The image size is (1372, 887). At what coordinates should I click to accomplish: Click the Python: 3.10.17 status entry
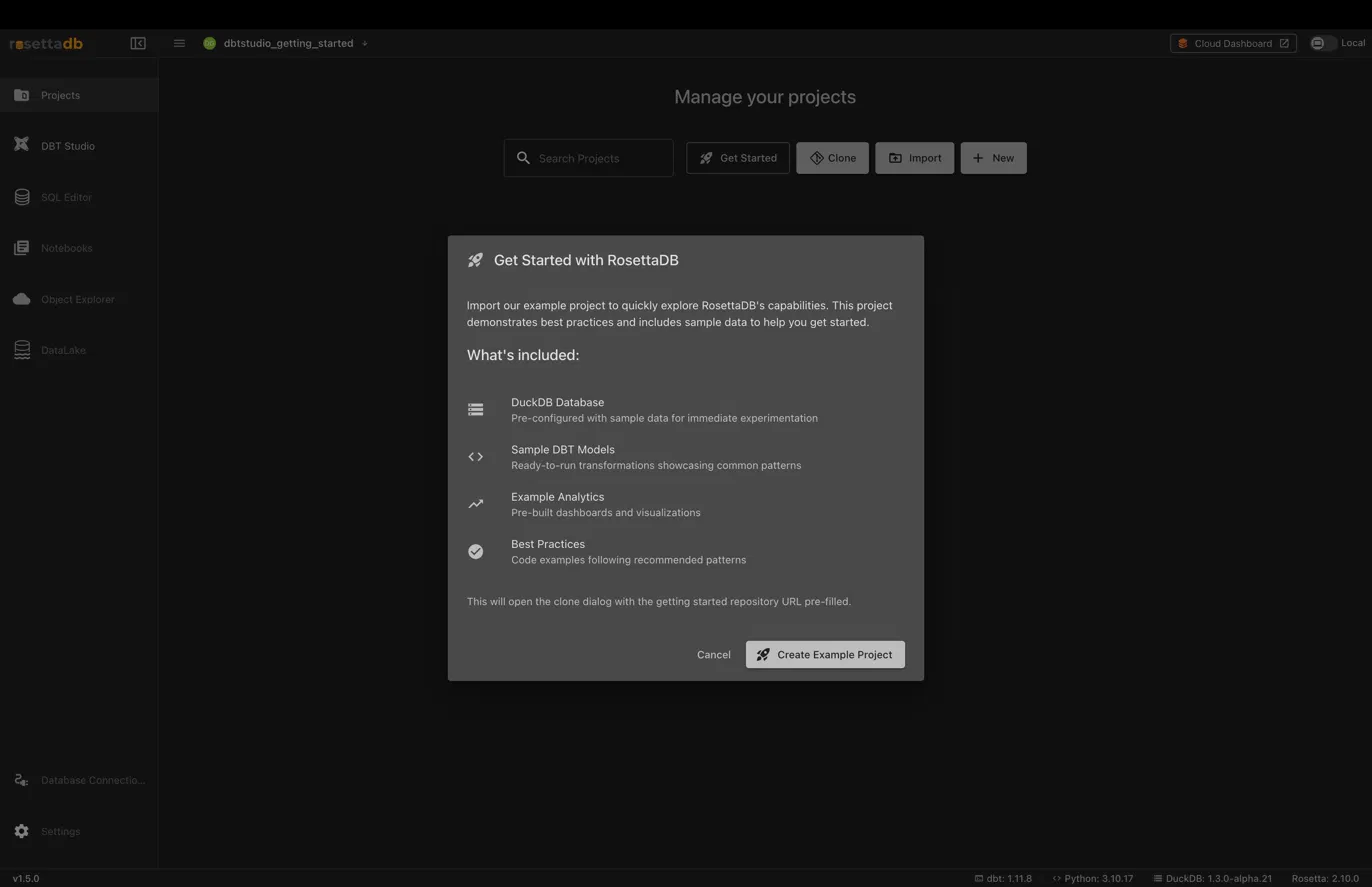tap(1092, 879)
